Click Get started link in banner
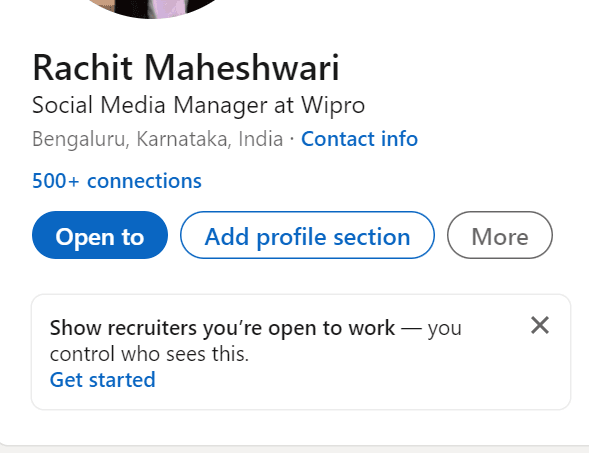This screenshot has height=453, width=589. pyautogui.click(x=103, y=379)
